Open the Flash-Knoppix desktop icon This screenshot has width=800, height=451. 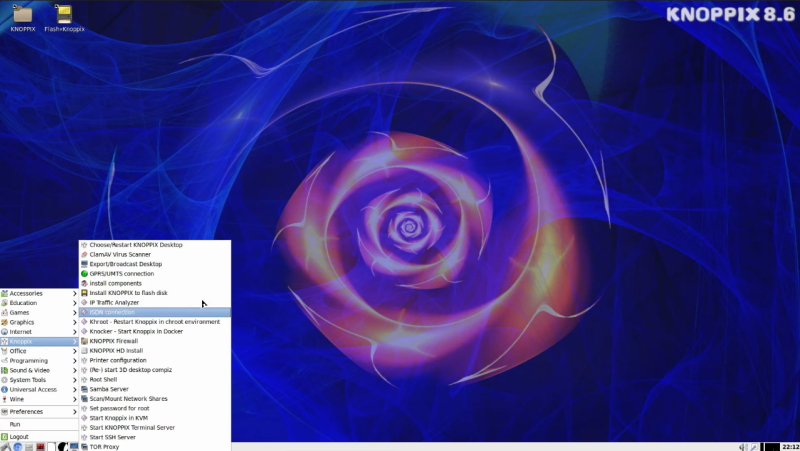tap(64, 14)
